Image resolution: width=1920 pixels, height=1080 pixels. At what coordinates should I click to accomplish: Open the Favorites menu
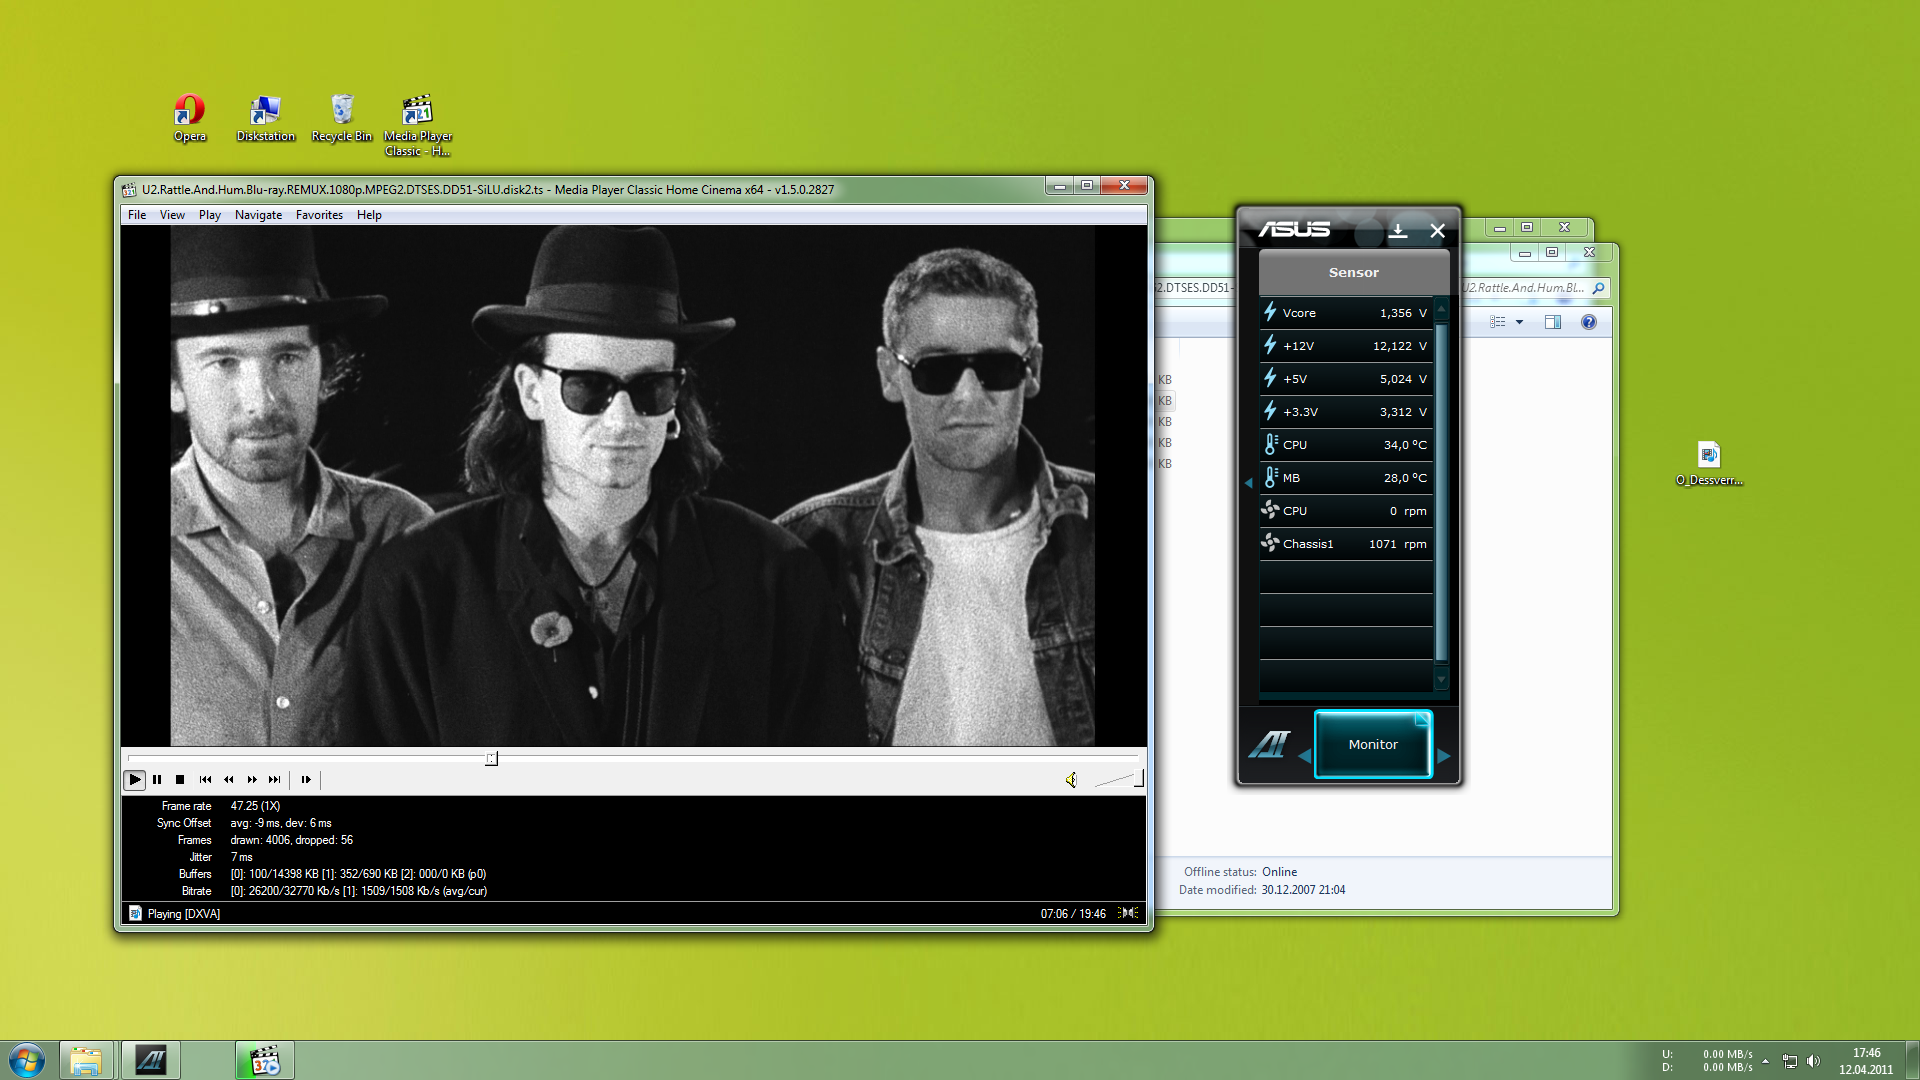coord(319,215)
